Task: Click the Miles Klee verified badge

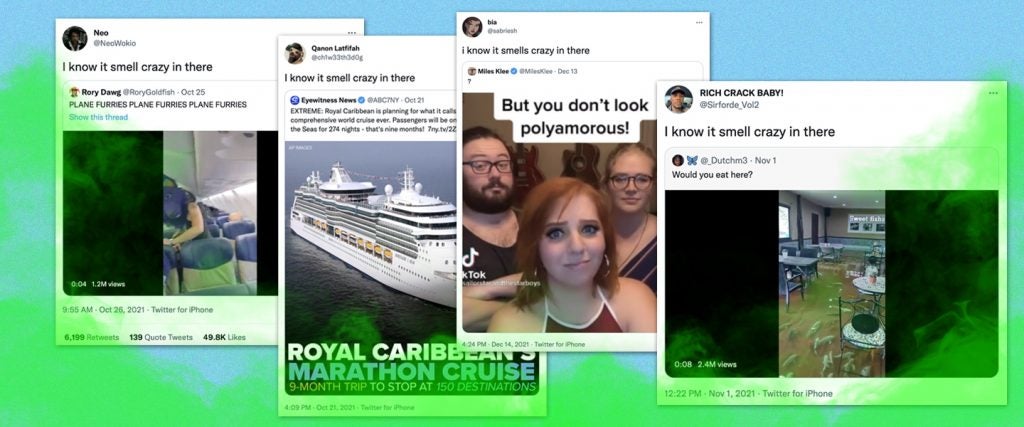Action: (x=513, y=71)
